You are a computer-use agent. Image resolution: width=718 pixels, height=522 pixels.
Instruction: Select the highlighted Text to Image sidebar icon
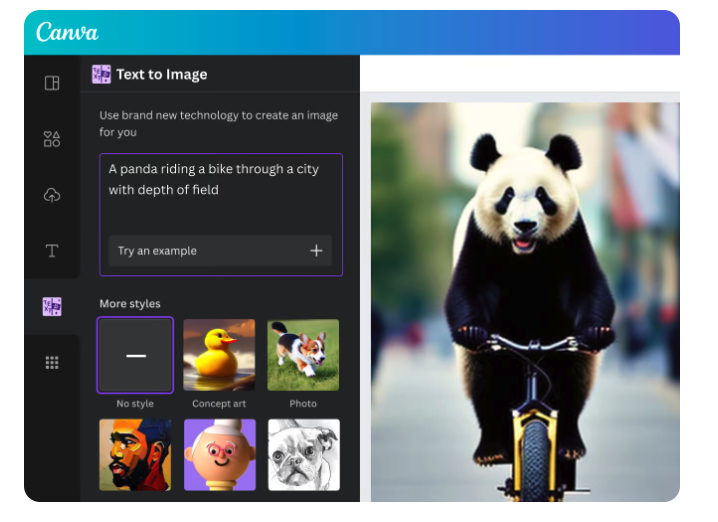(x=52, y=307)
